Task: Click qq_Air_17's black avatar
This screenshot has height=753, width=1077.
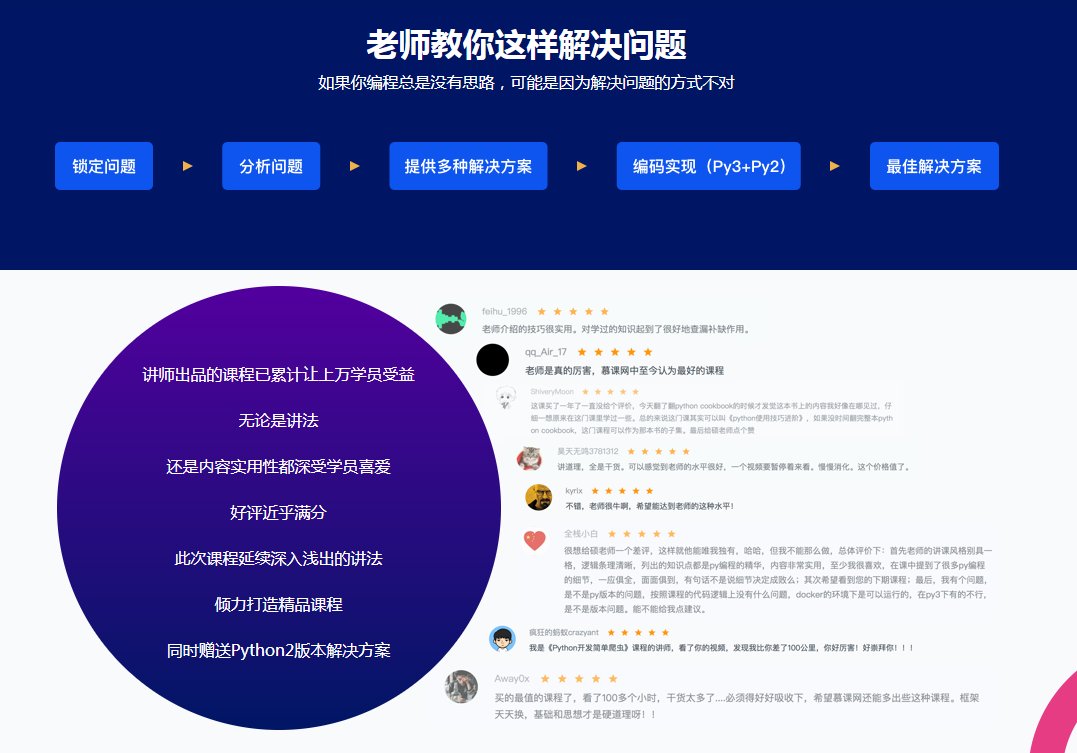Action: coord(493,360)
